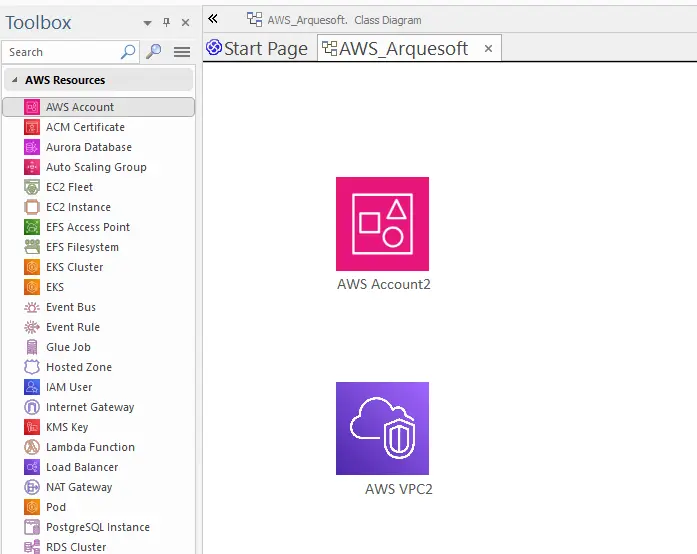This screenshot has width=697, height=554.
Task: Pick the PostgreSQL Instance icon
Action: tap(32, 527)
